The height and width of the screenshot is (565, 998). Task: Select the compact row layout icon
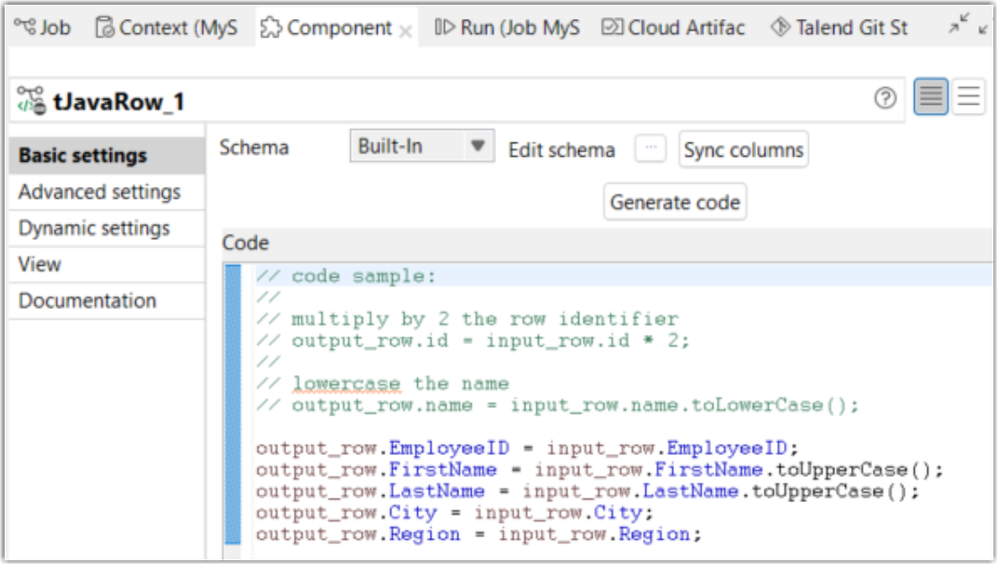(931, 97)
